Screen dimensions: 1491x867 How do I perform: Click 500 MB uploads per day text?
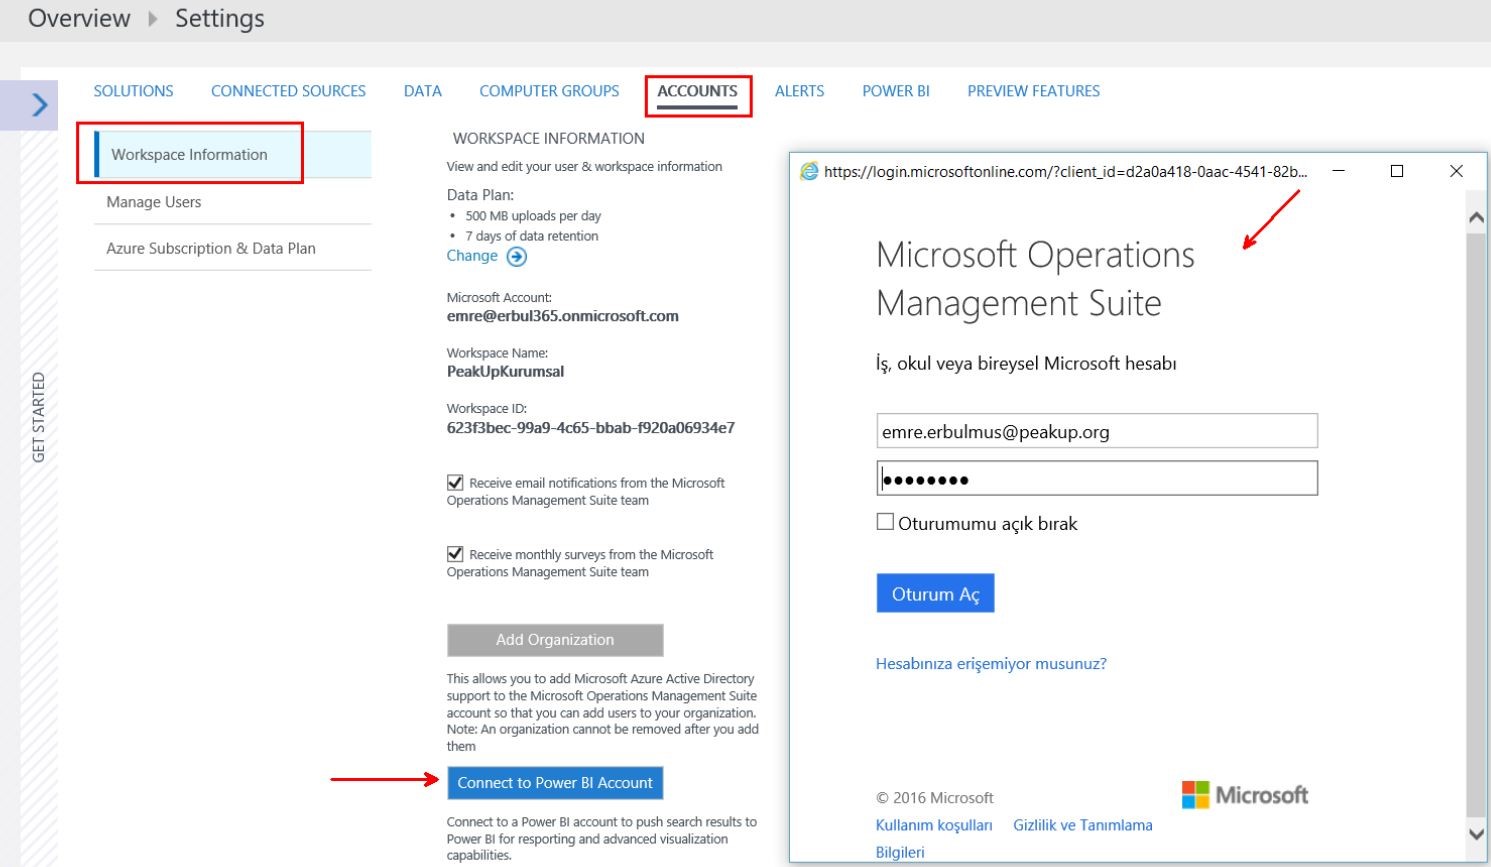(x=533, y=216)
